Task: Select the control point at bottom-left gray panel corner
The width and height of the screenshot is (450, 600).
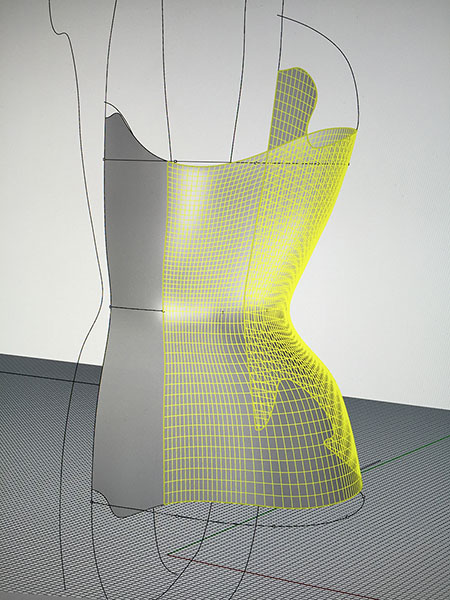Action: tap(92, 501)
